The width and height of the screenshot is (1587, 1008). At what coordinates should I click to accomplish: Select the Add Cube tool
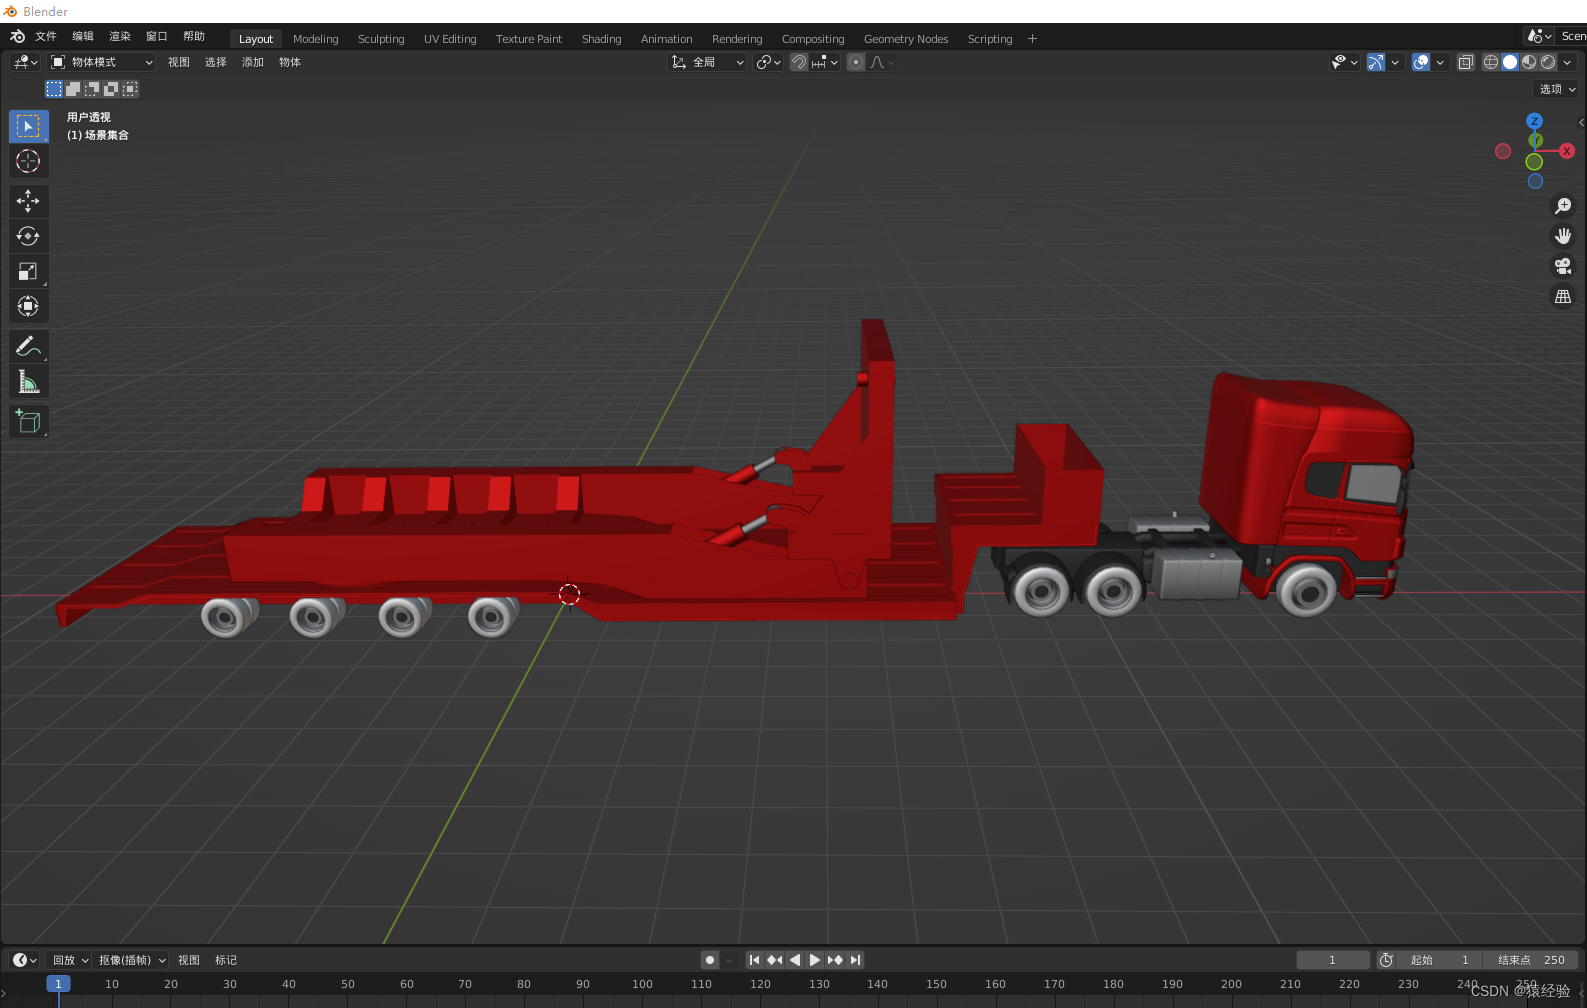pos(28,421)
